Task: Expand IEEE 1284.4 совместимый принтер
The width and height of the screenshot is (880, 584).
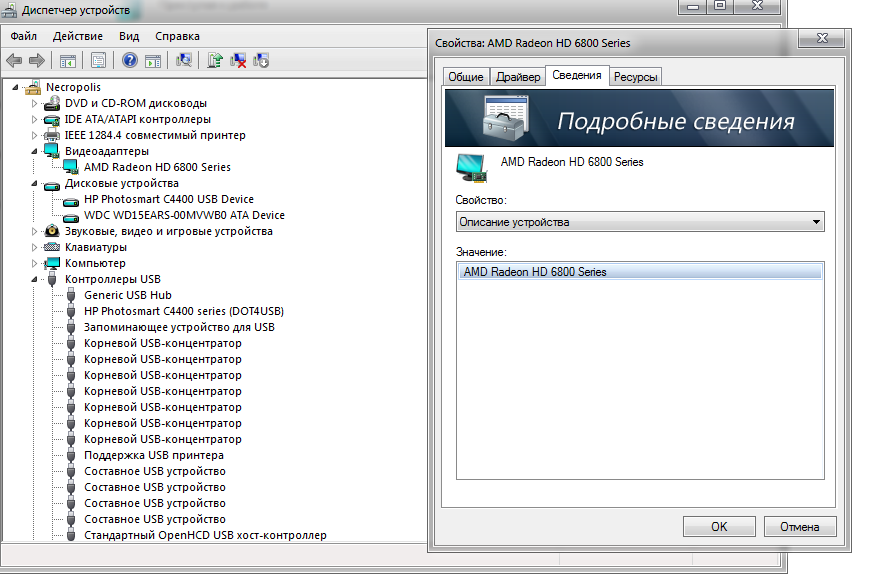Action: (x=34, y=135)
